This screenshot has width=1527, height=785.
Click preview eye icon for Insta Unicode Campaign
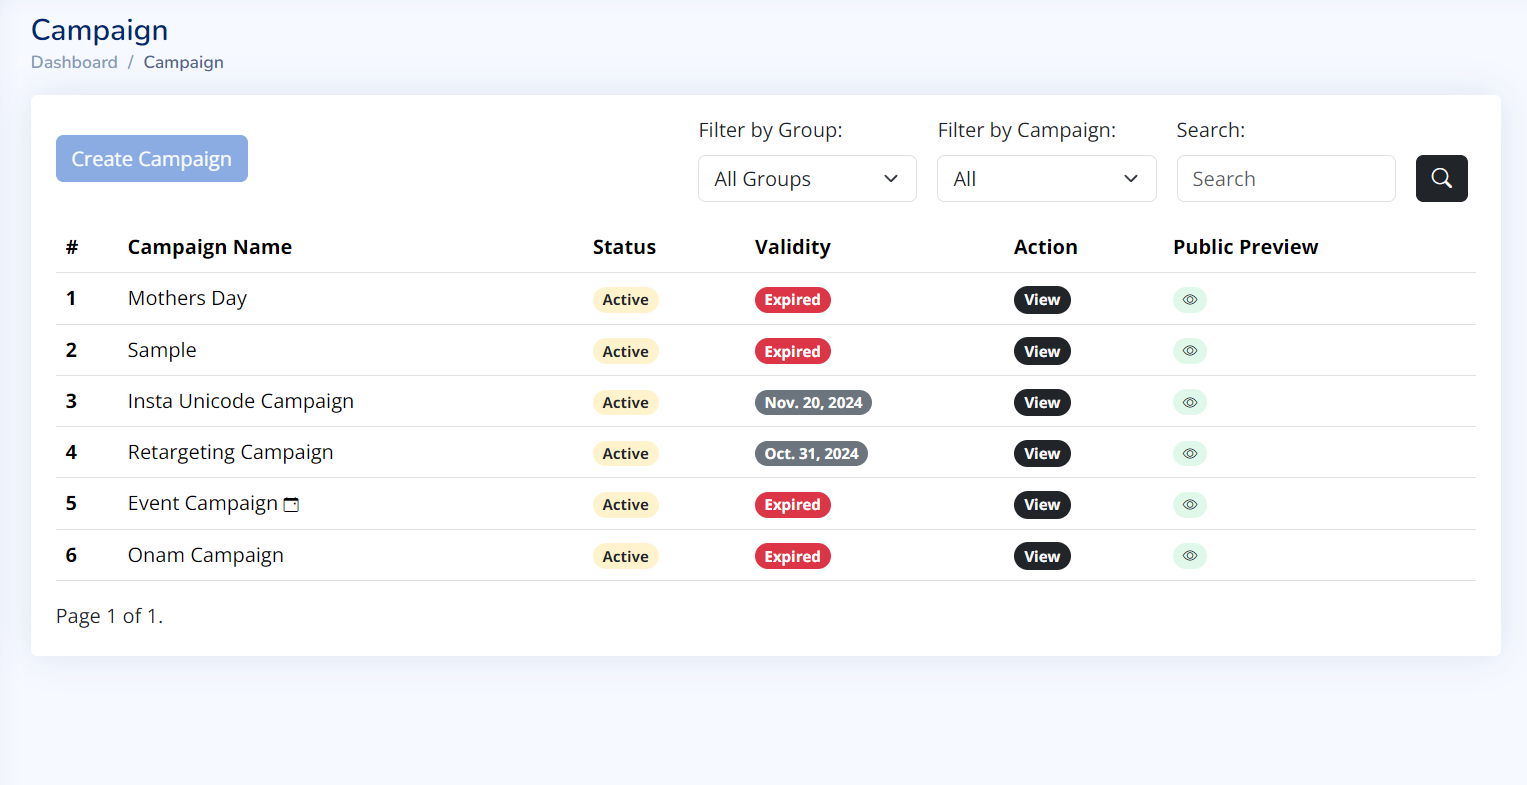(1189, 402)
